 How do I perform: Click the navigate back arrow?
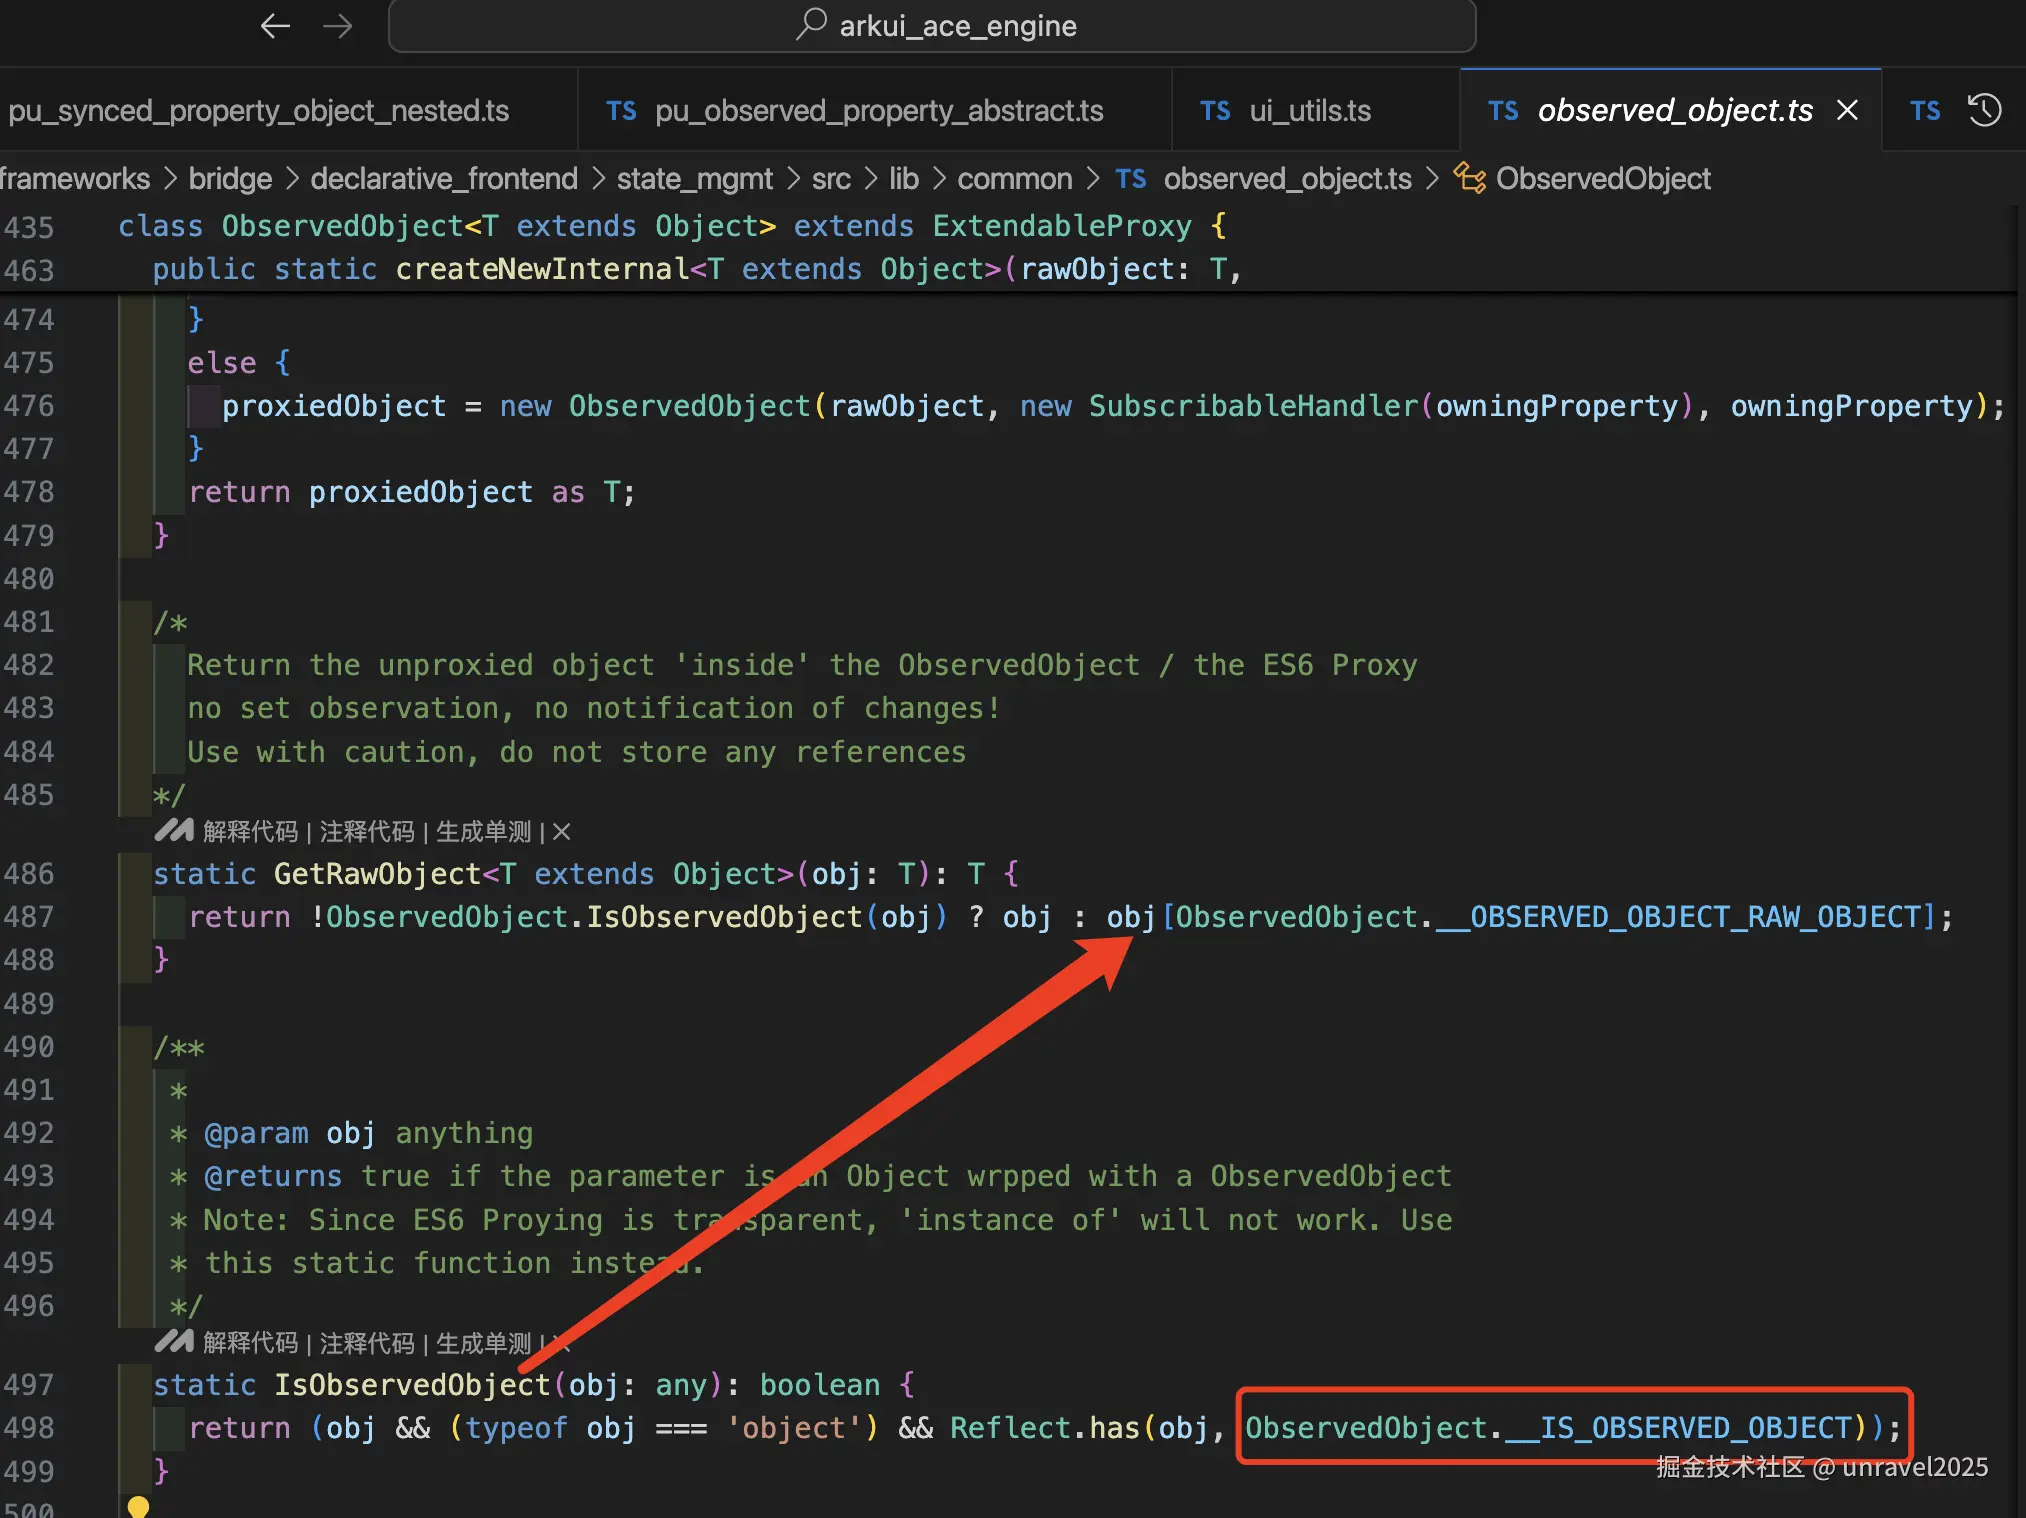[275, 26]
